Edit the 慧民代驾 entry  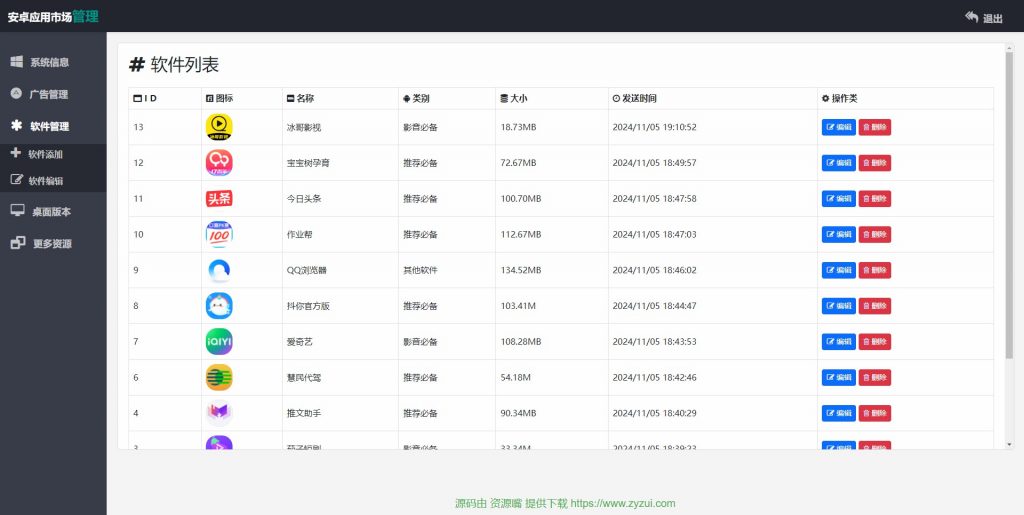pos(839,377)
